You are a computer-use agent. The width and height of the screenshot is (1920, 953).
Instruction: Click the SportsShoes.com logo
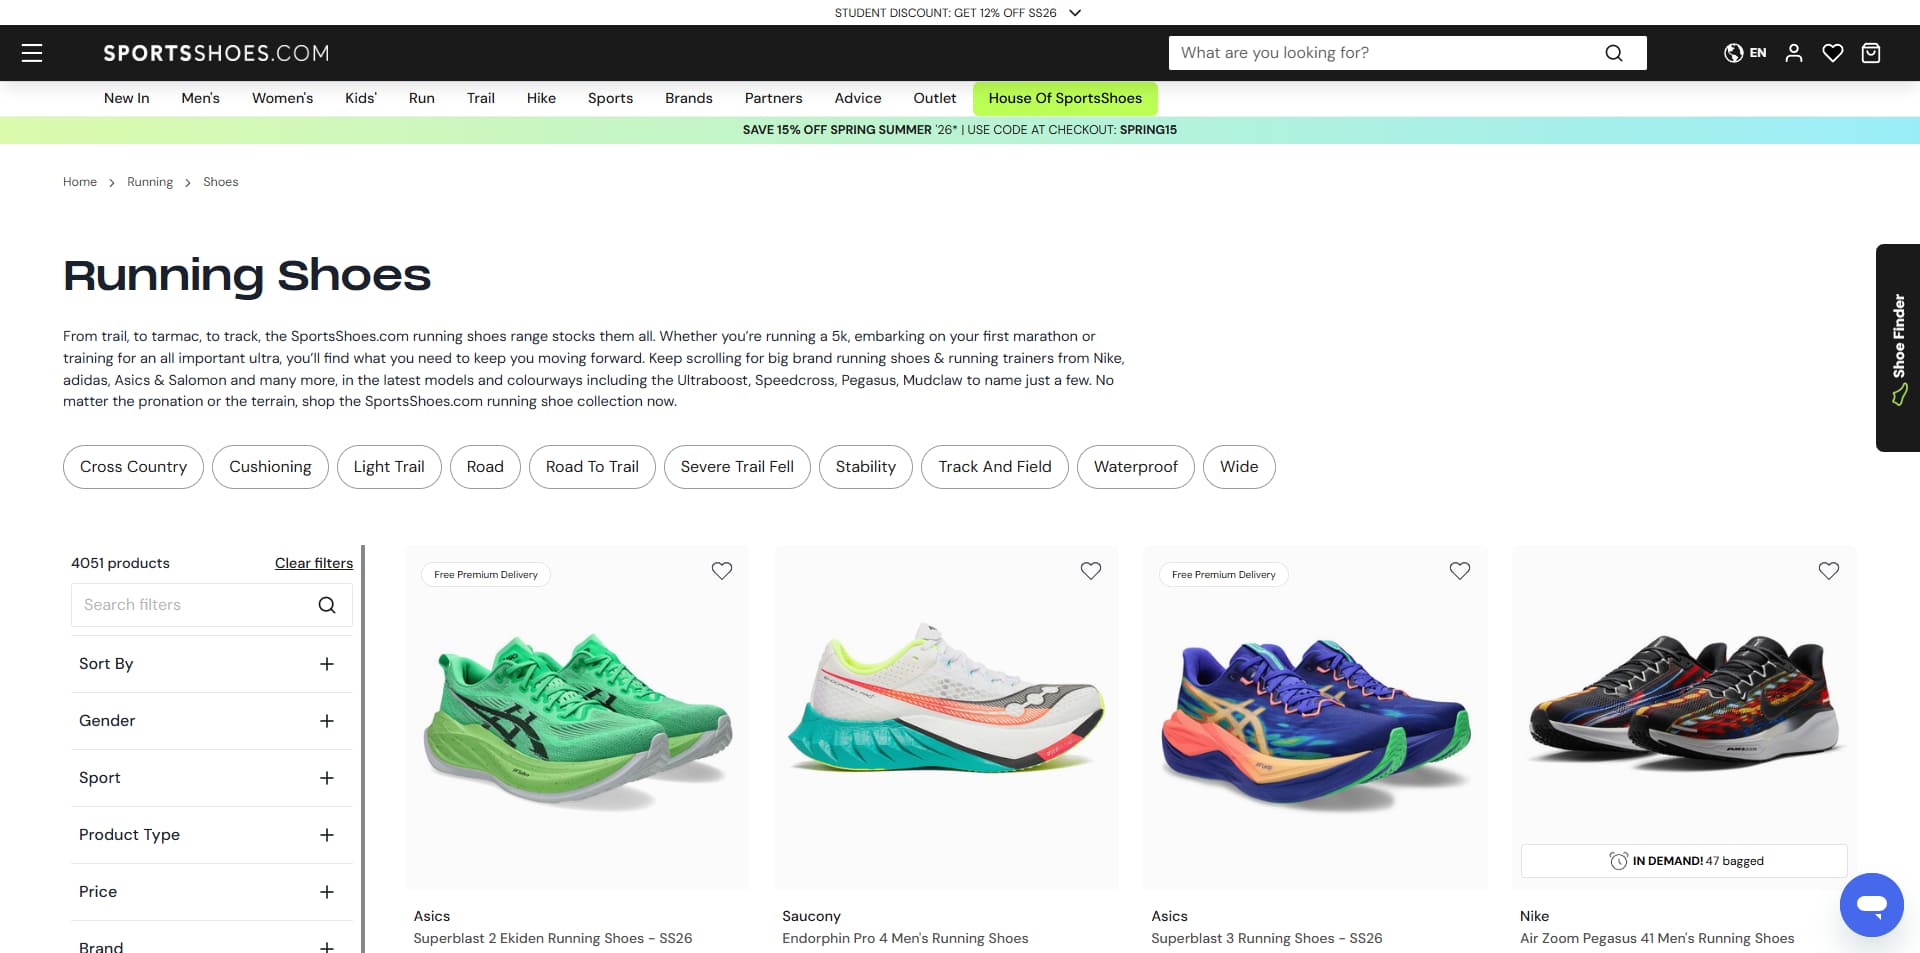[x=216, y=53]
